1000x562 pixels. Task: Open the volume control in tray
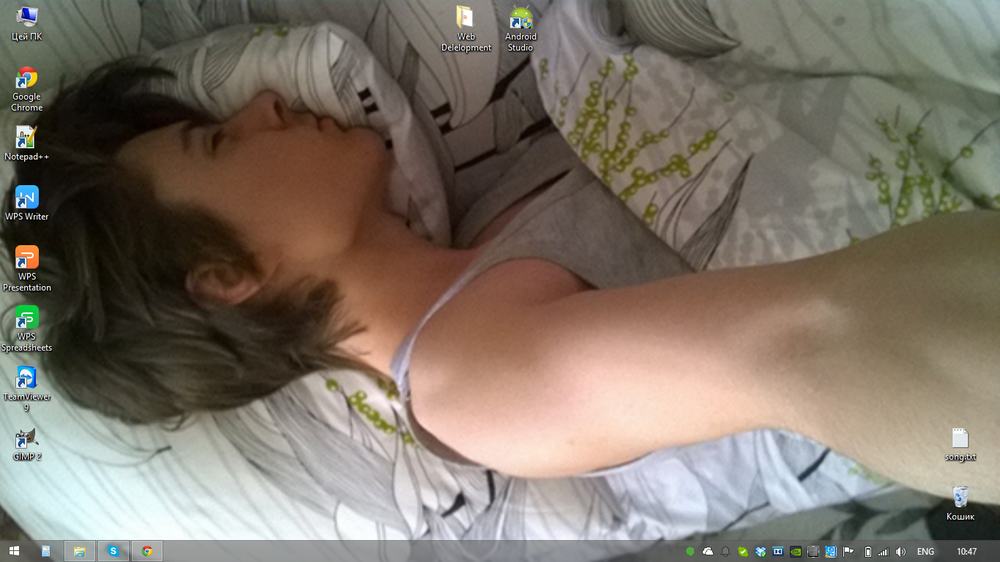point(900,551)
